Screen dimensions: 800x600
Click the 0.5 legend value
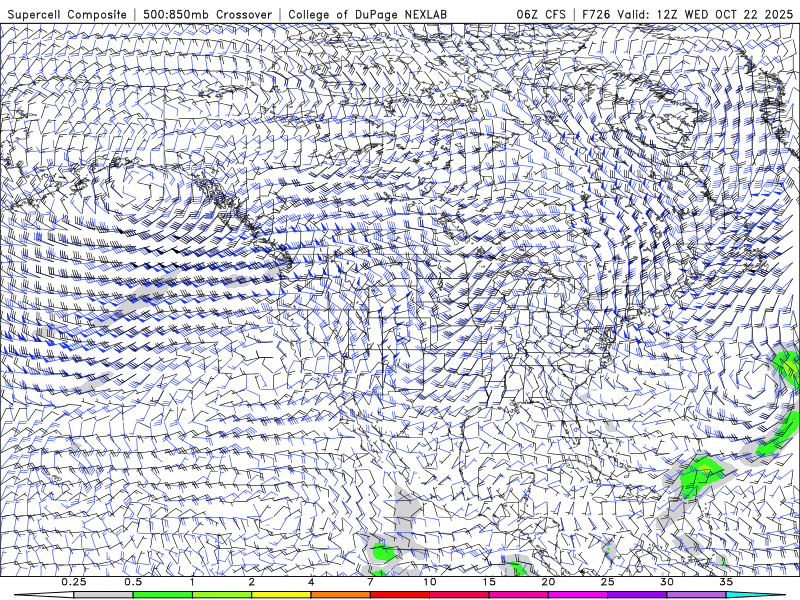pyautogui.click(x=133, y=582)
